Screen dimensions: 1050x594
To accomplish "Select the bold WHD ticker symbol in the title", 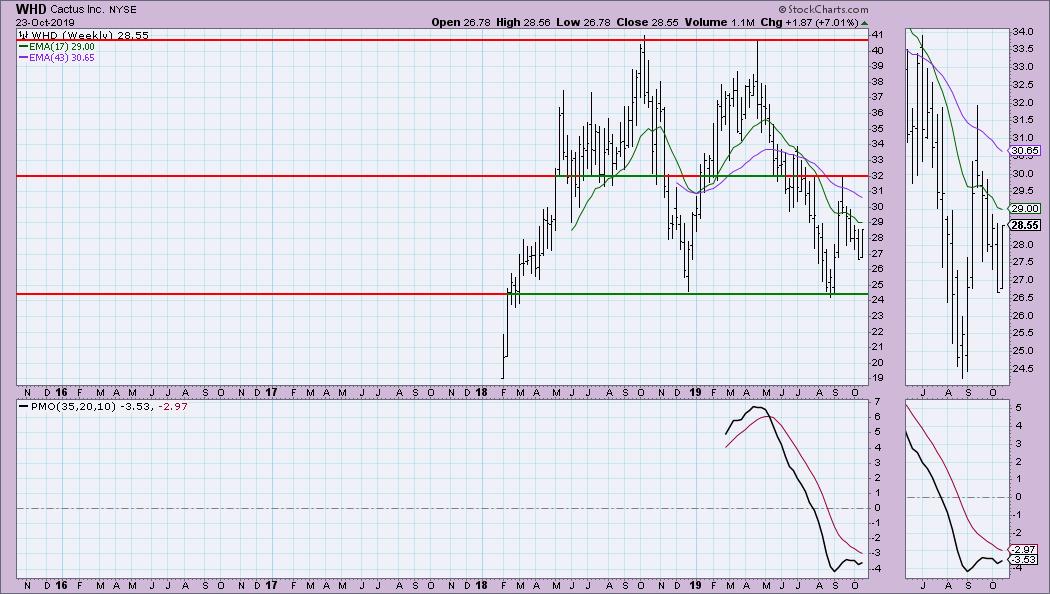I will (x=31, y=9).
